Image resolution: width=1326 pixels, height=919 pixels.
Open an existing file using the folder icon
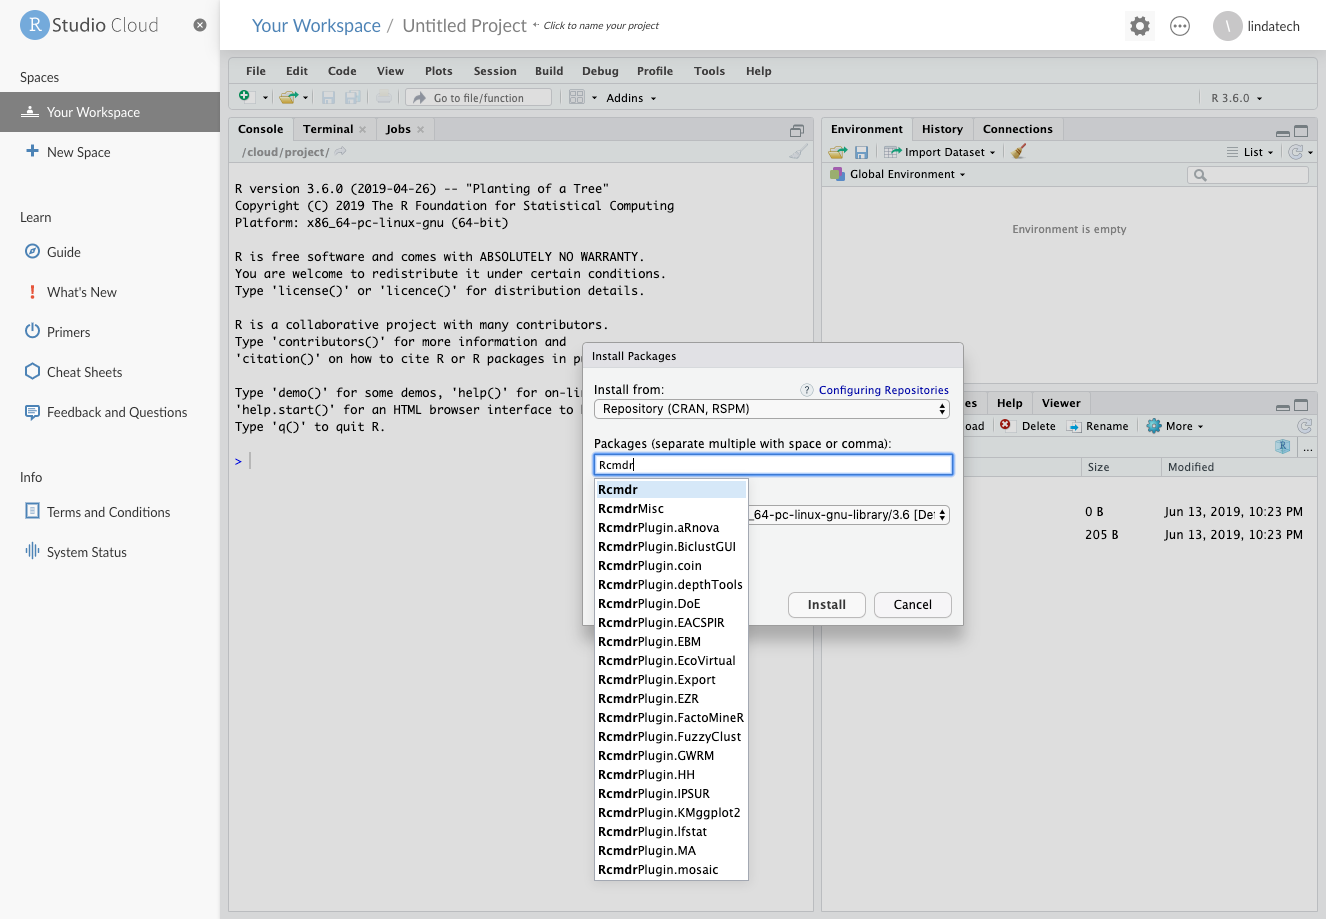coord(287,97)
